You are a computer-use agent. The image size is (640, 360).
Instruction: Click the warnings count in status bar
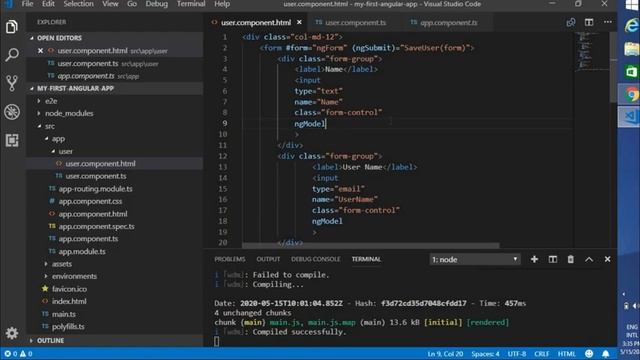(x=26, y=353)
